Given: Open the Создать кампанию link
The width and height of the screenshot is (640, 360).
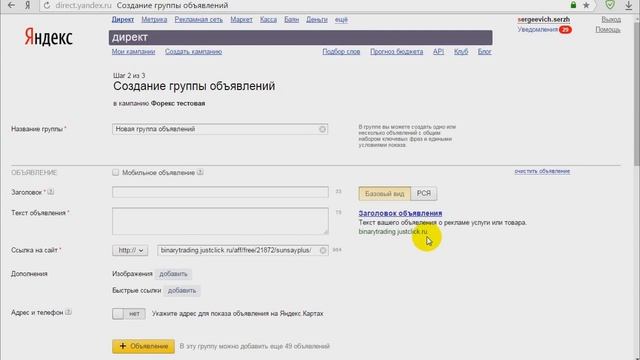Looking at the screenshot, I should click(x=193, y=52).
